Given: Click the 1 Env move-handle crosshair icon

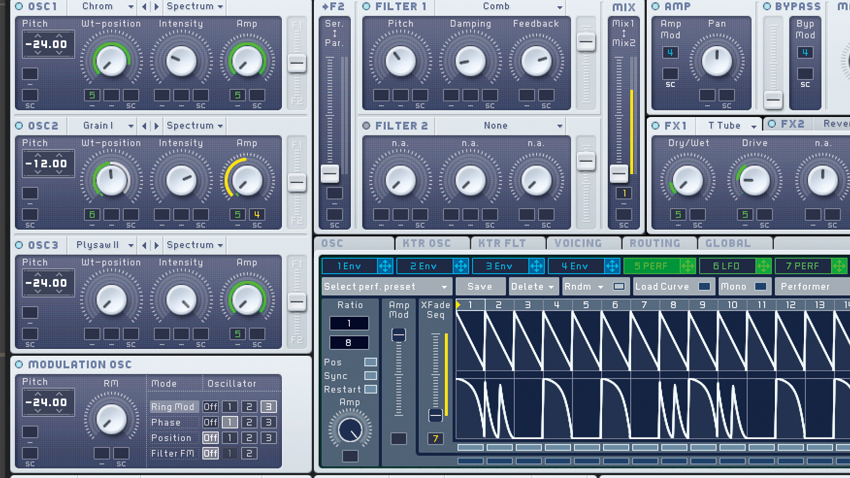Looking at the screenshot, I should (x=385, y=266).
